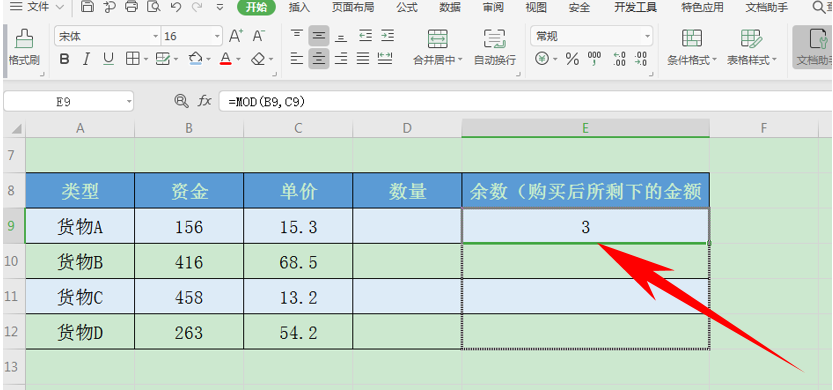Screen dimensions: 833x390
Task: Click the distributed alignment icon
Action: [x=385, y=58]
